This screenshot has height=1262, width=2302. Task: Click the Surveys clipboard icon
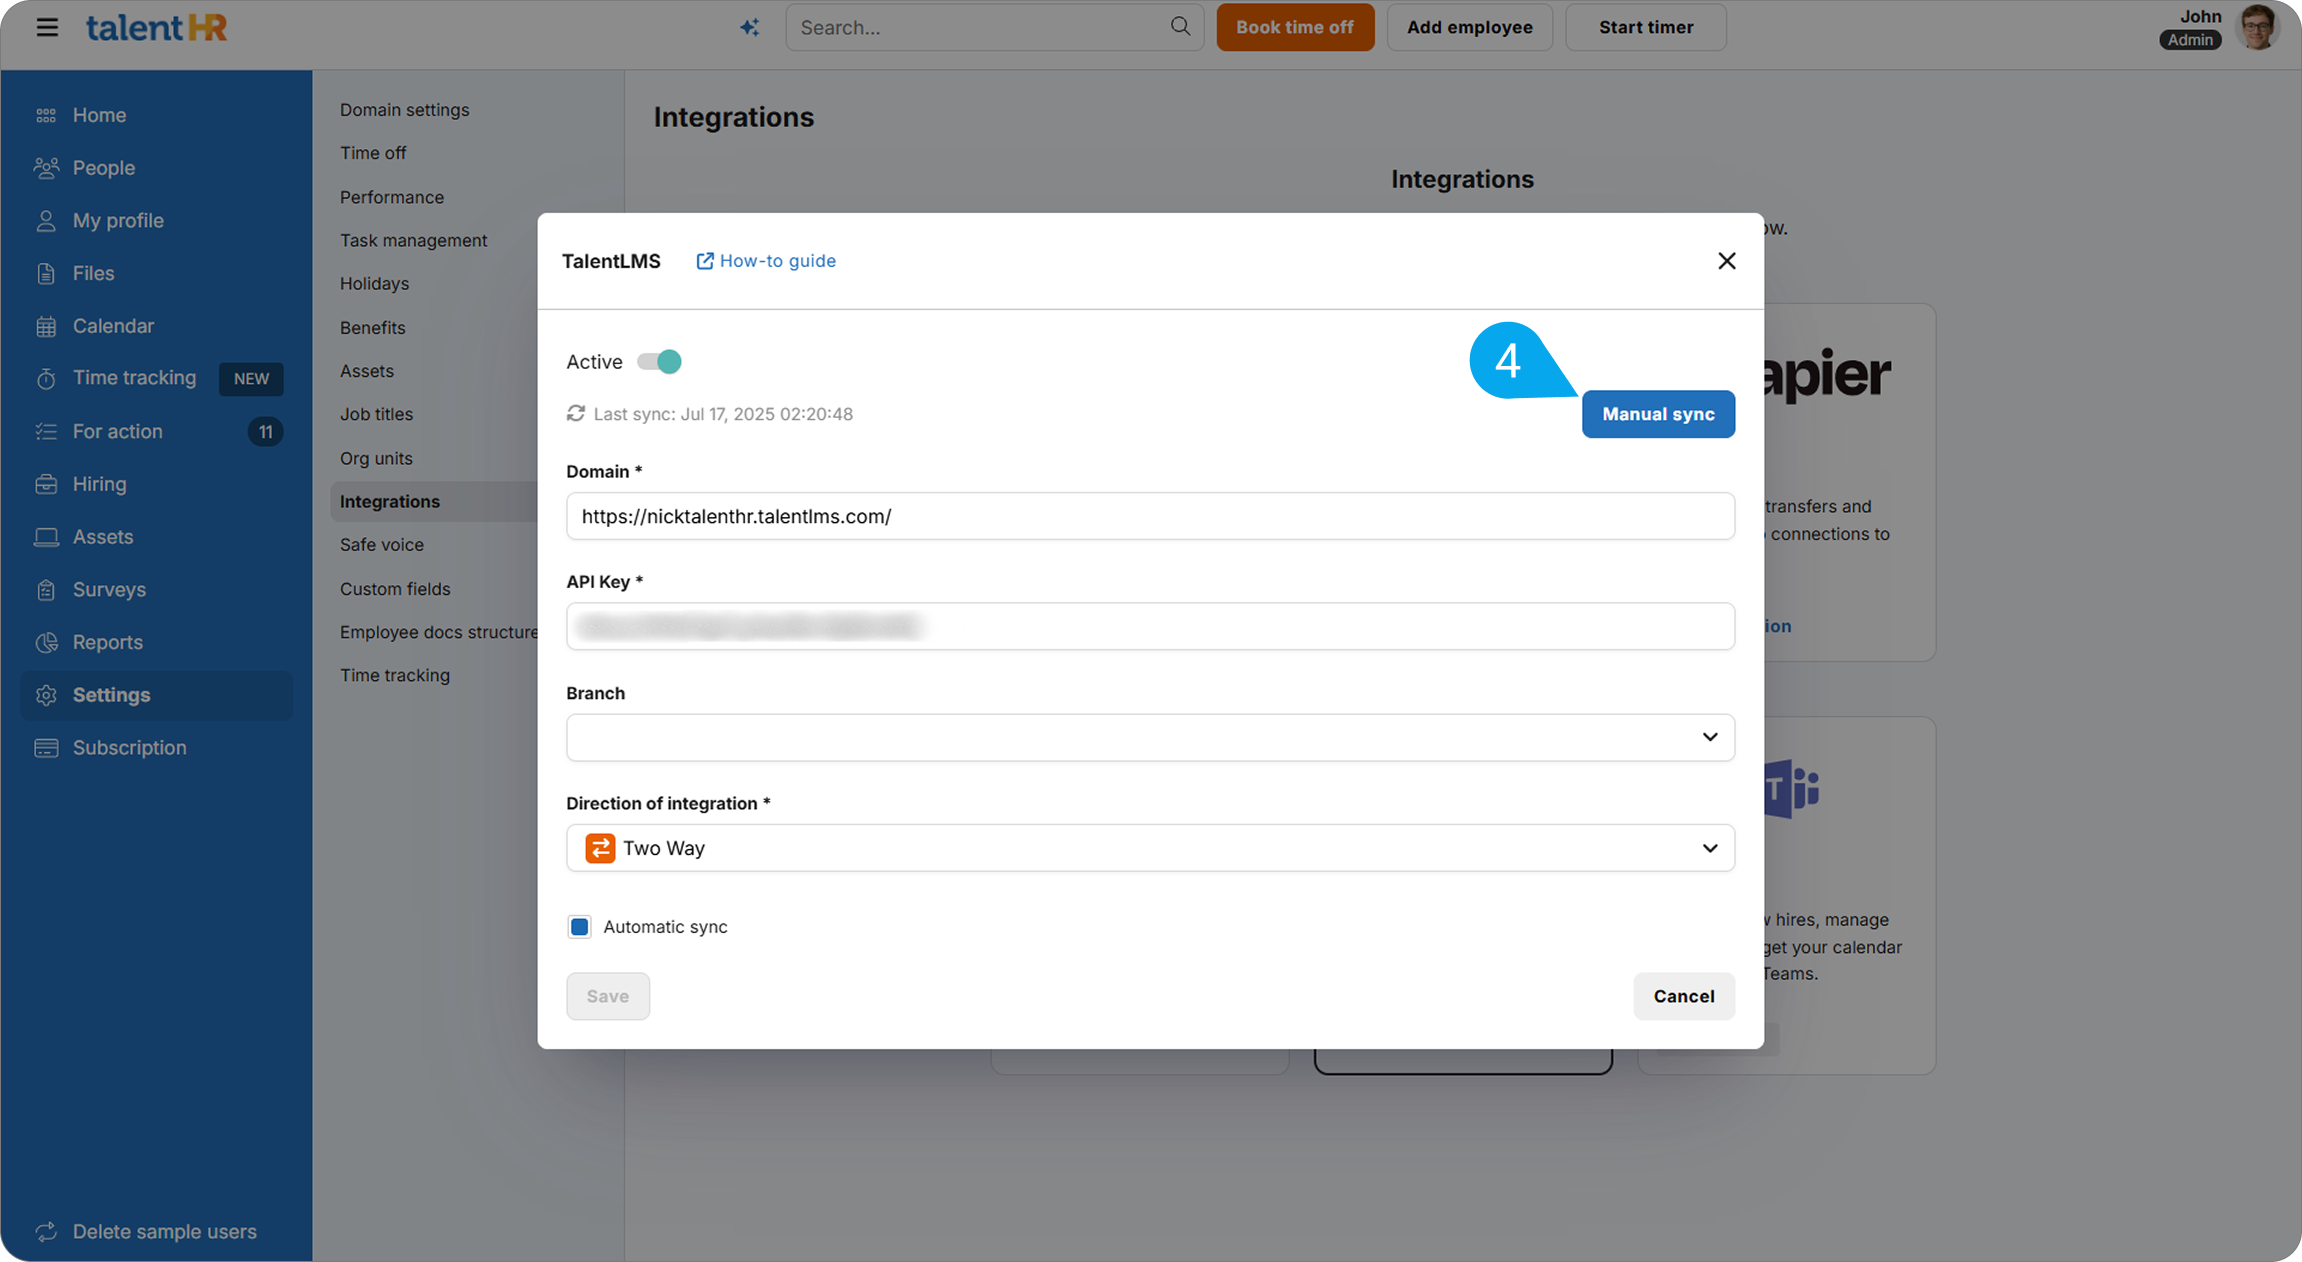pos(46,590)
